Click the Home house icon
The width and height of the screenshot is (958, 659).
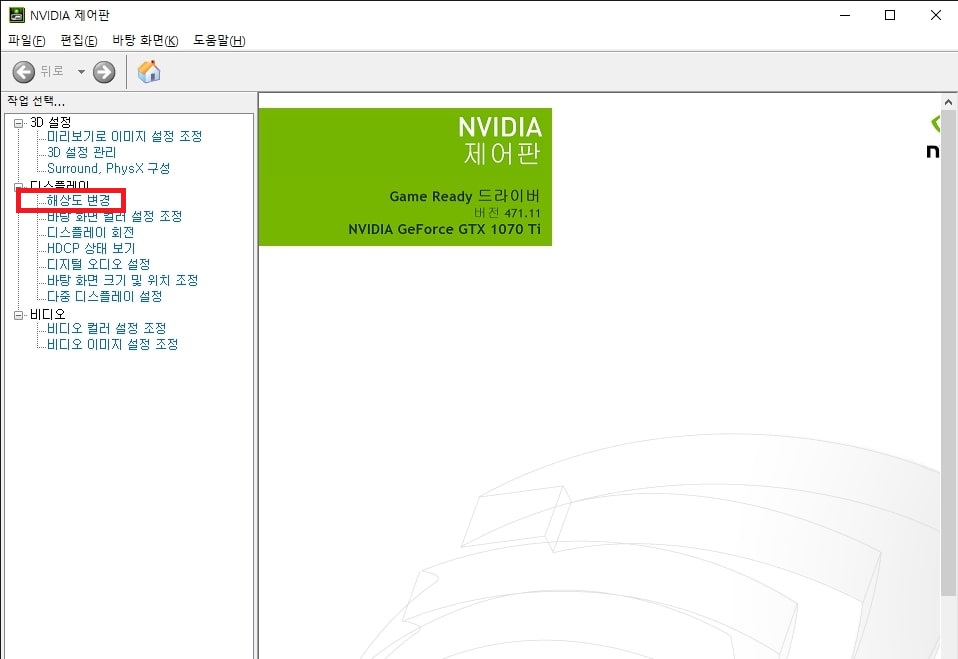click(149, 72)
